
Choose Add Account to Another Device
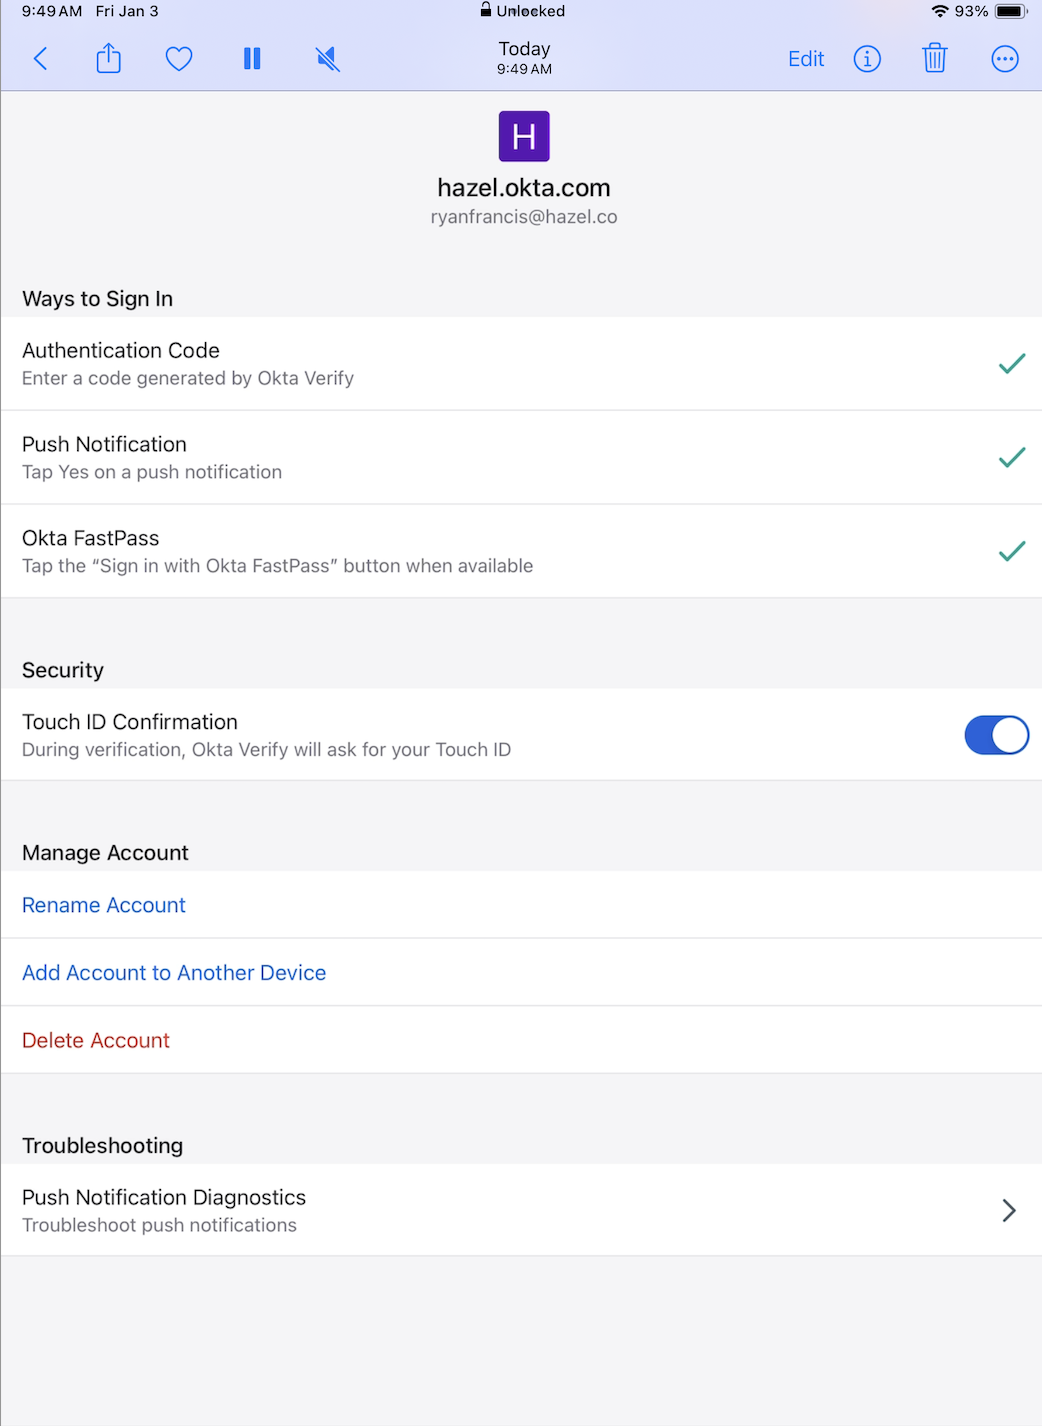(174, 973)
